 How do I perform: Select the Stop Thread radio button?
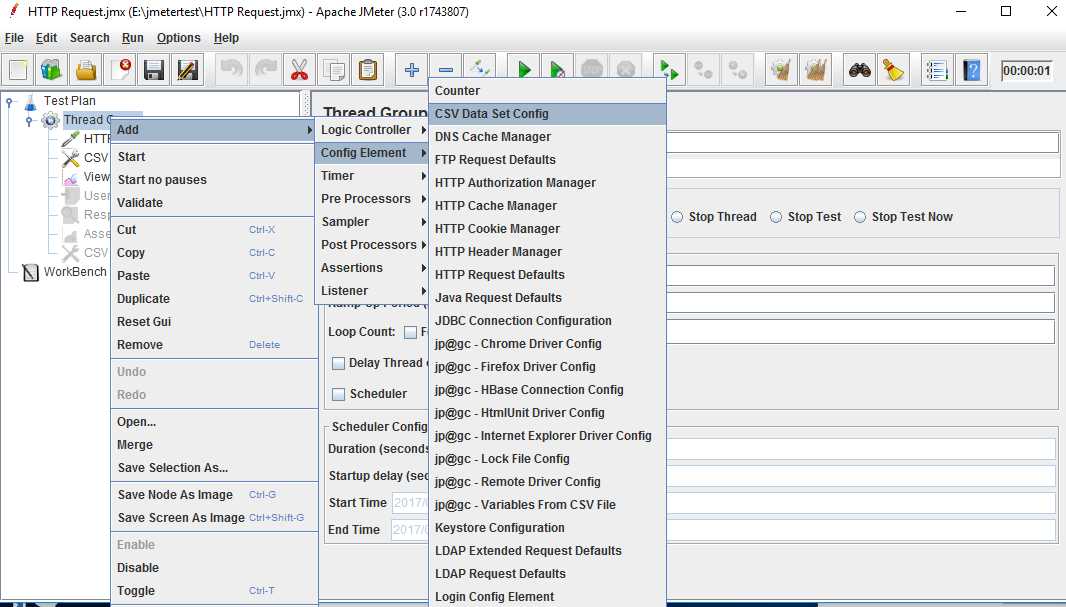(x=677, y=217)
